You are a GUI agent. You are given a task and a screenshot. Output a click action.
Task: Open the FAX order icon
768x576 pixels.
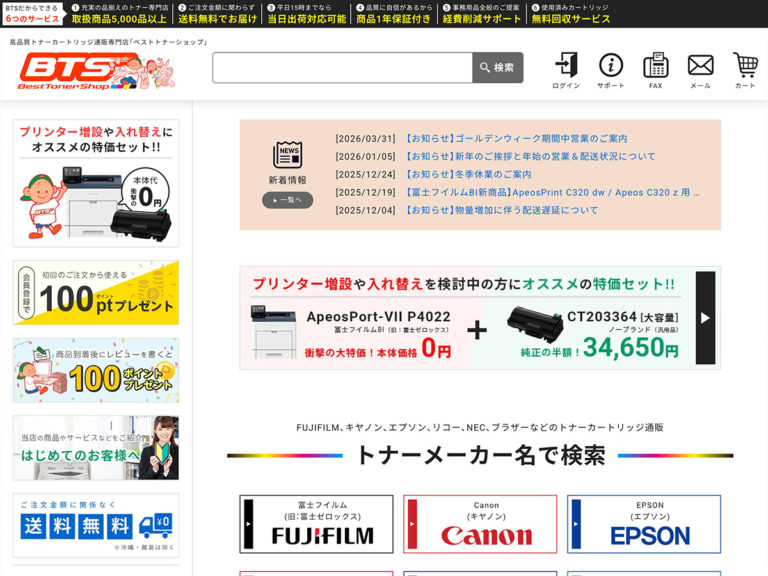coord(656,71)
